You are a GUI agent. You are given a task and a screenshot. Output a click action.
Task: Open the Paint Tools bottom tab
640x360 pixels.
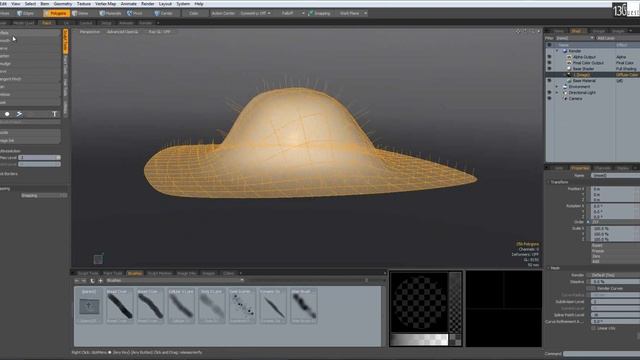[113, 273]
